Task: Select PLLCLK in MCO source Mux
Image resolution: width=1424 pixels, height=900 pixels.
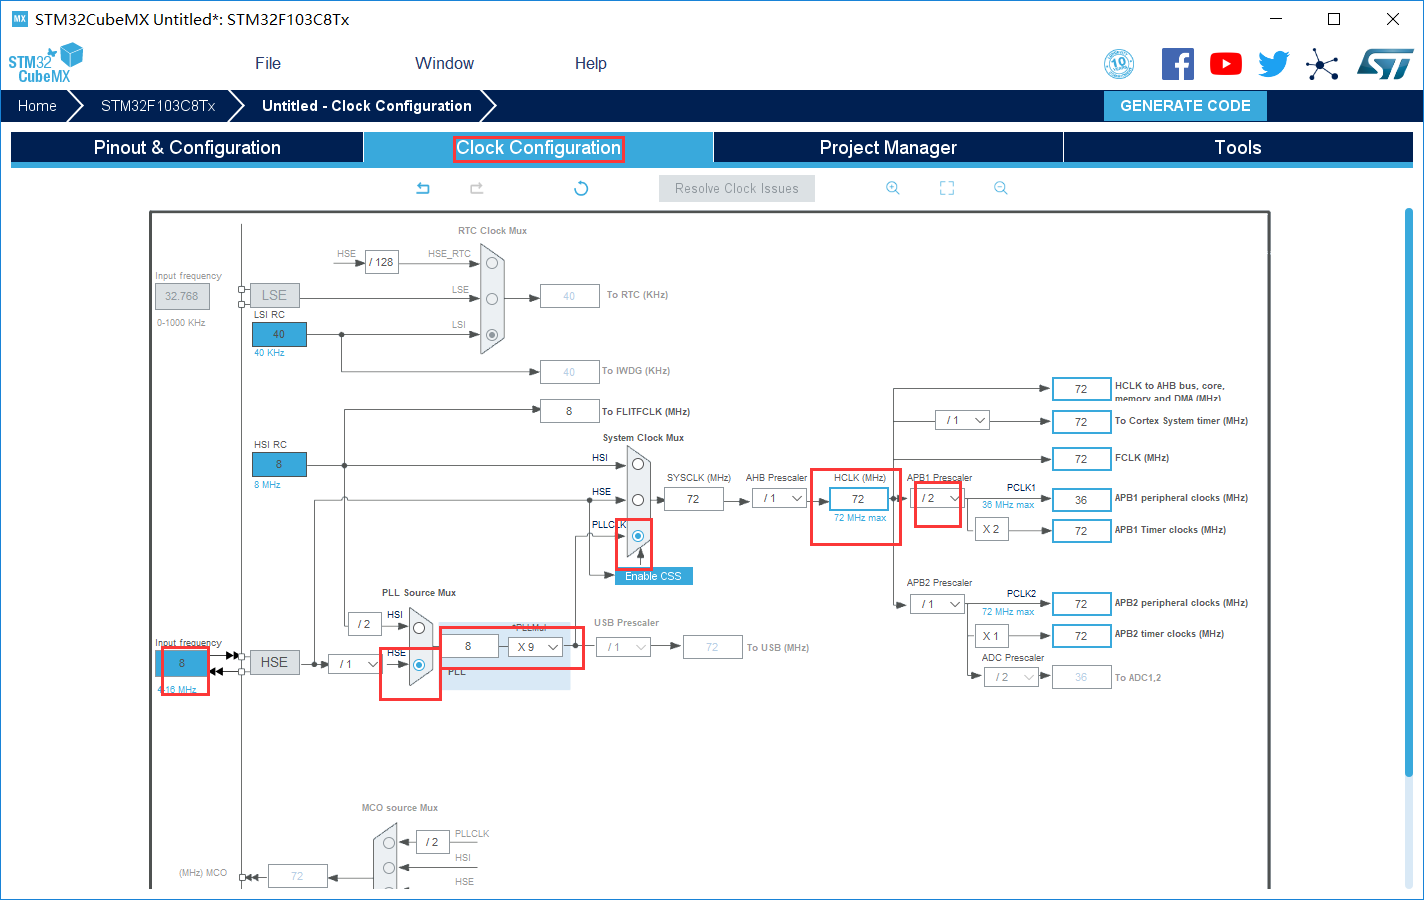Action: tap(389, 842)
